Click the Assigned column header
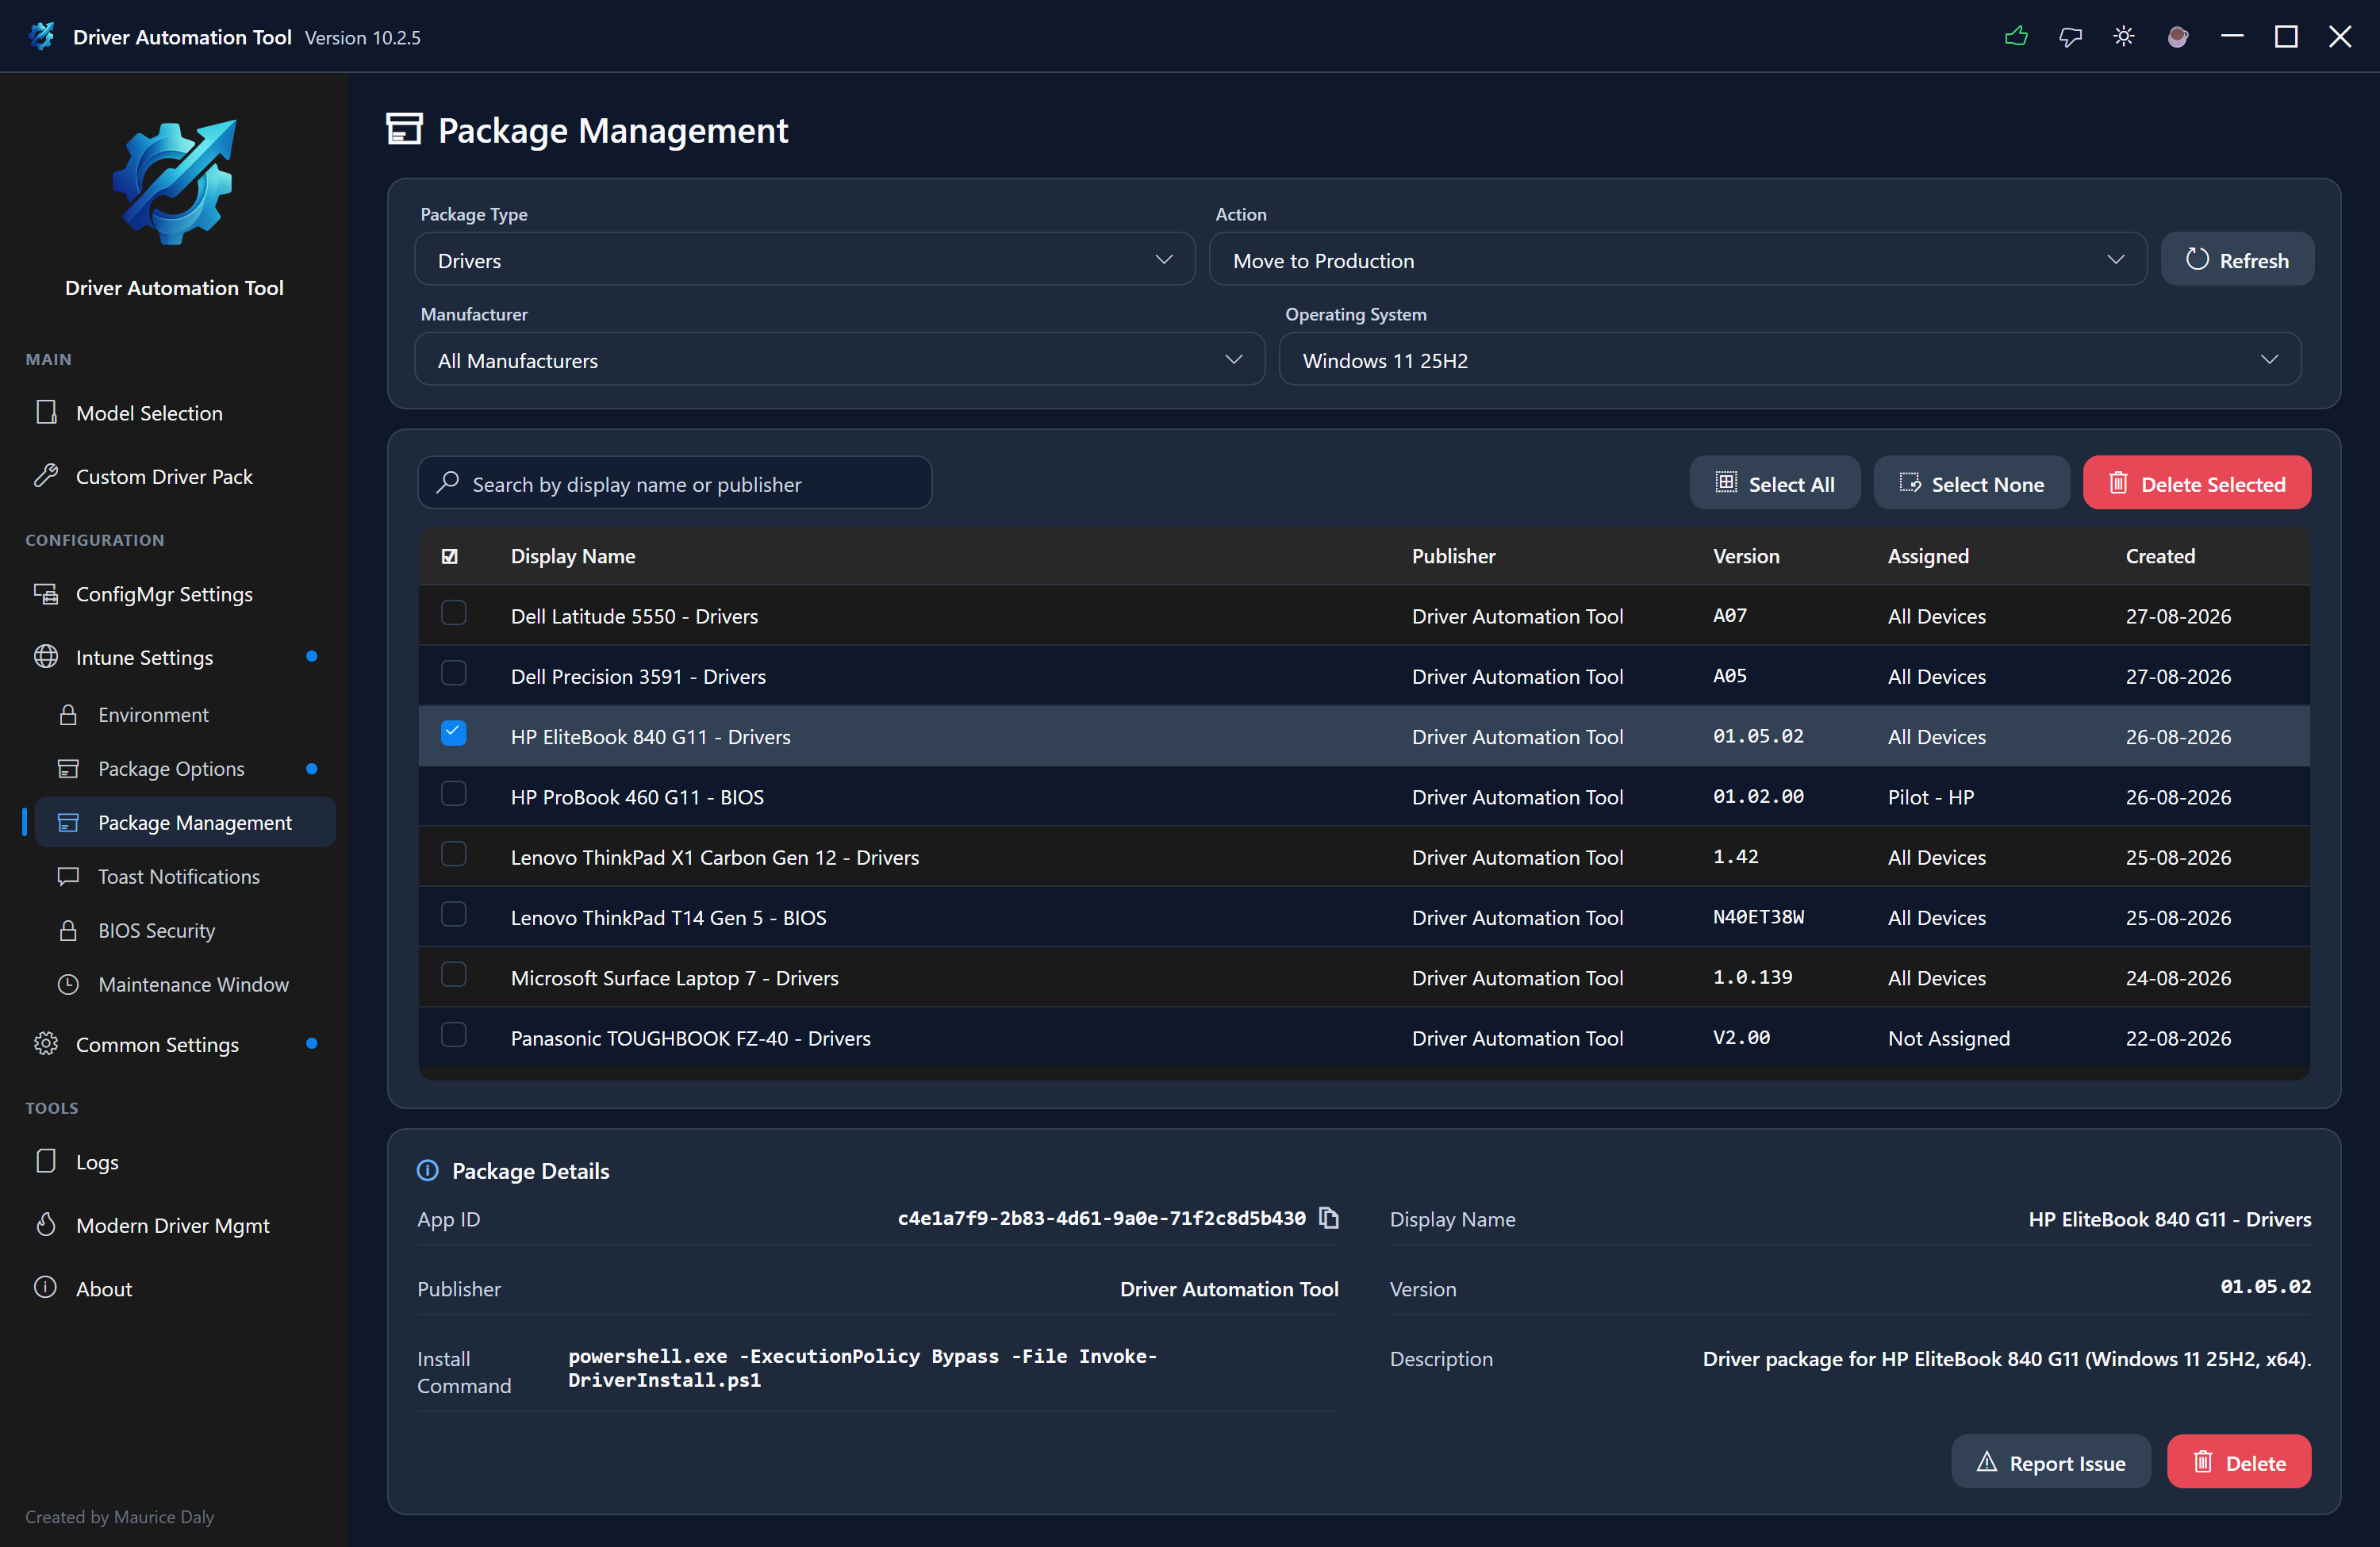Viewport: 2380px width, 1547px height. [1928, 556]
